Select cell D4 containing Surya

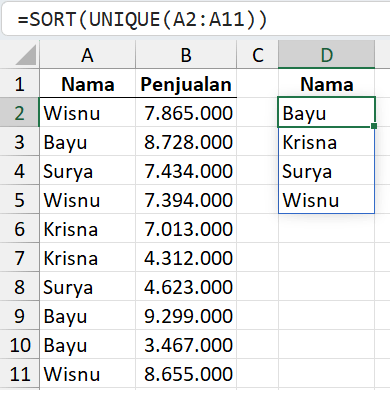point(326,170)
